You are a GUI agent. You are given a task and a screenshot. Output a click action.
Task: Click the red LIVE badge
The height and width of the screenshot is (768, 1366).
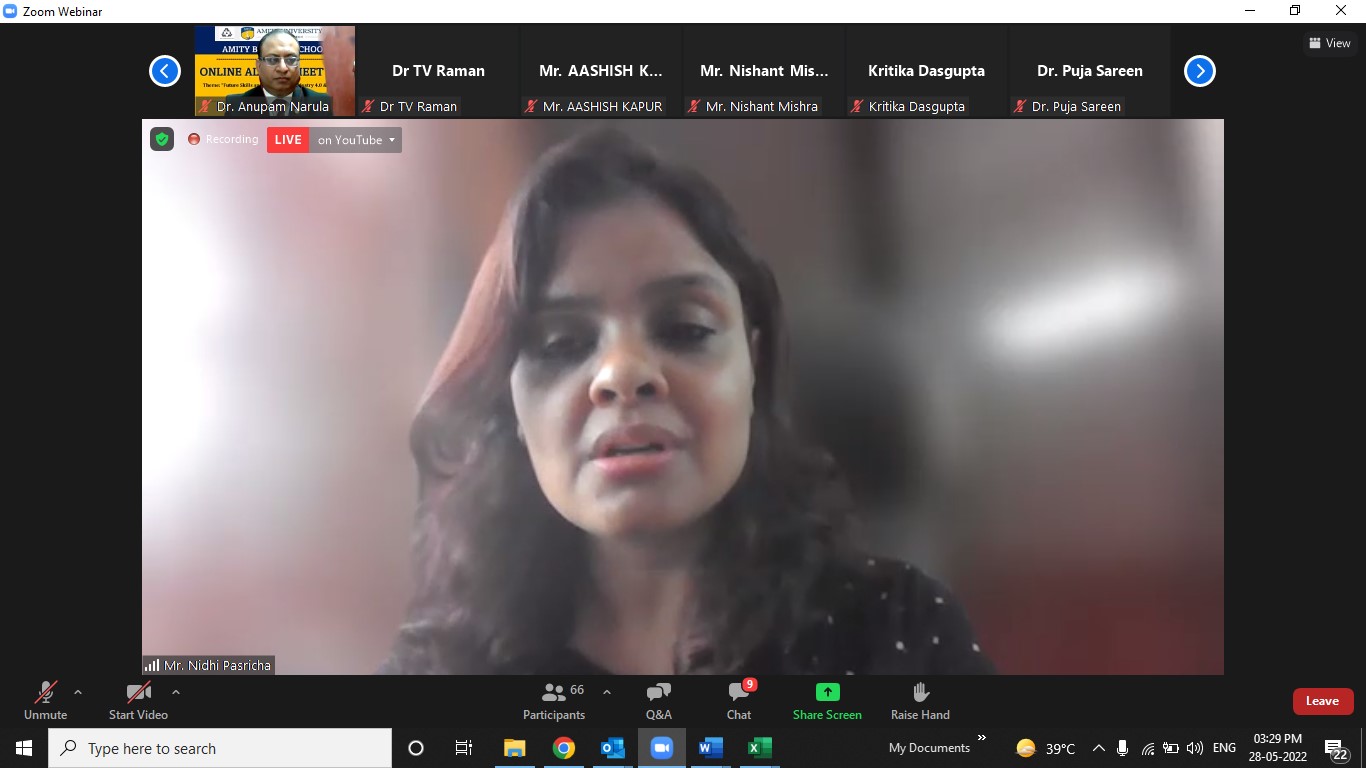coord(288,140)
